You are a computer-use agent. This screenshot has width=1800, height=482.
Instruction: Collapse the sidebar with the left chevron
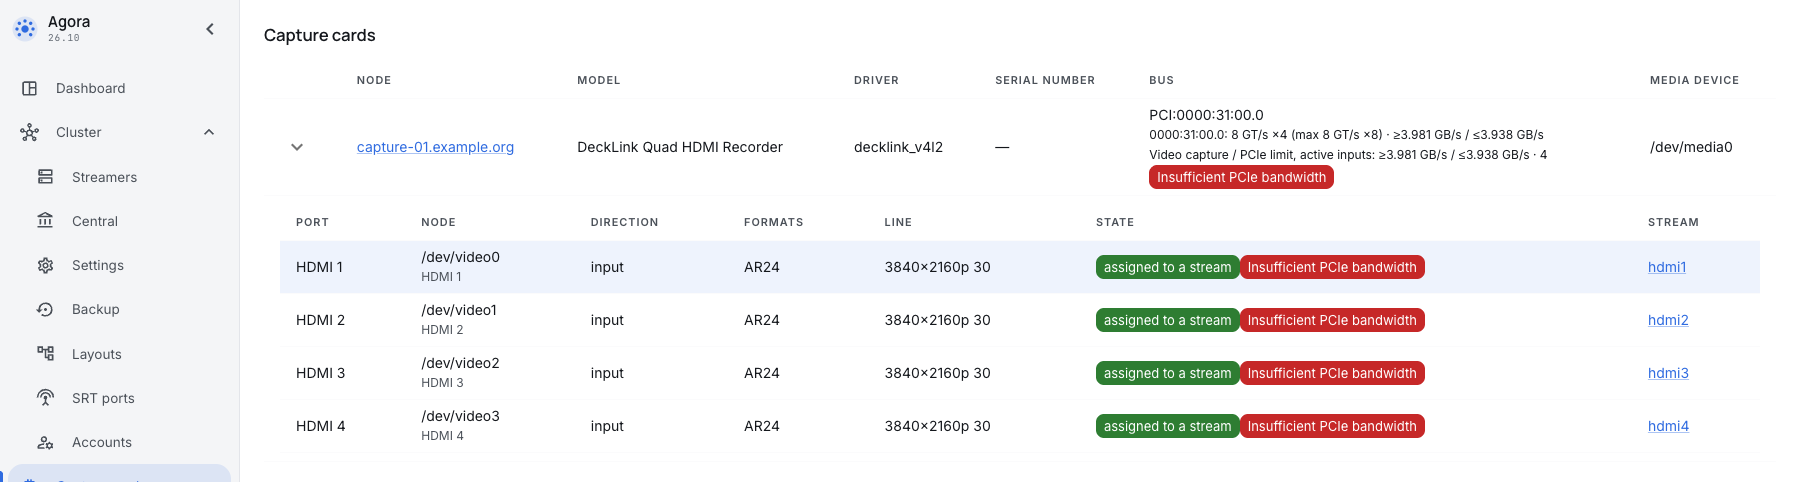click(210, 29)
